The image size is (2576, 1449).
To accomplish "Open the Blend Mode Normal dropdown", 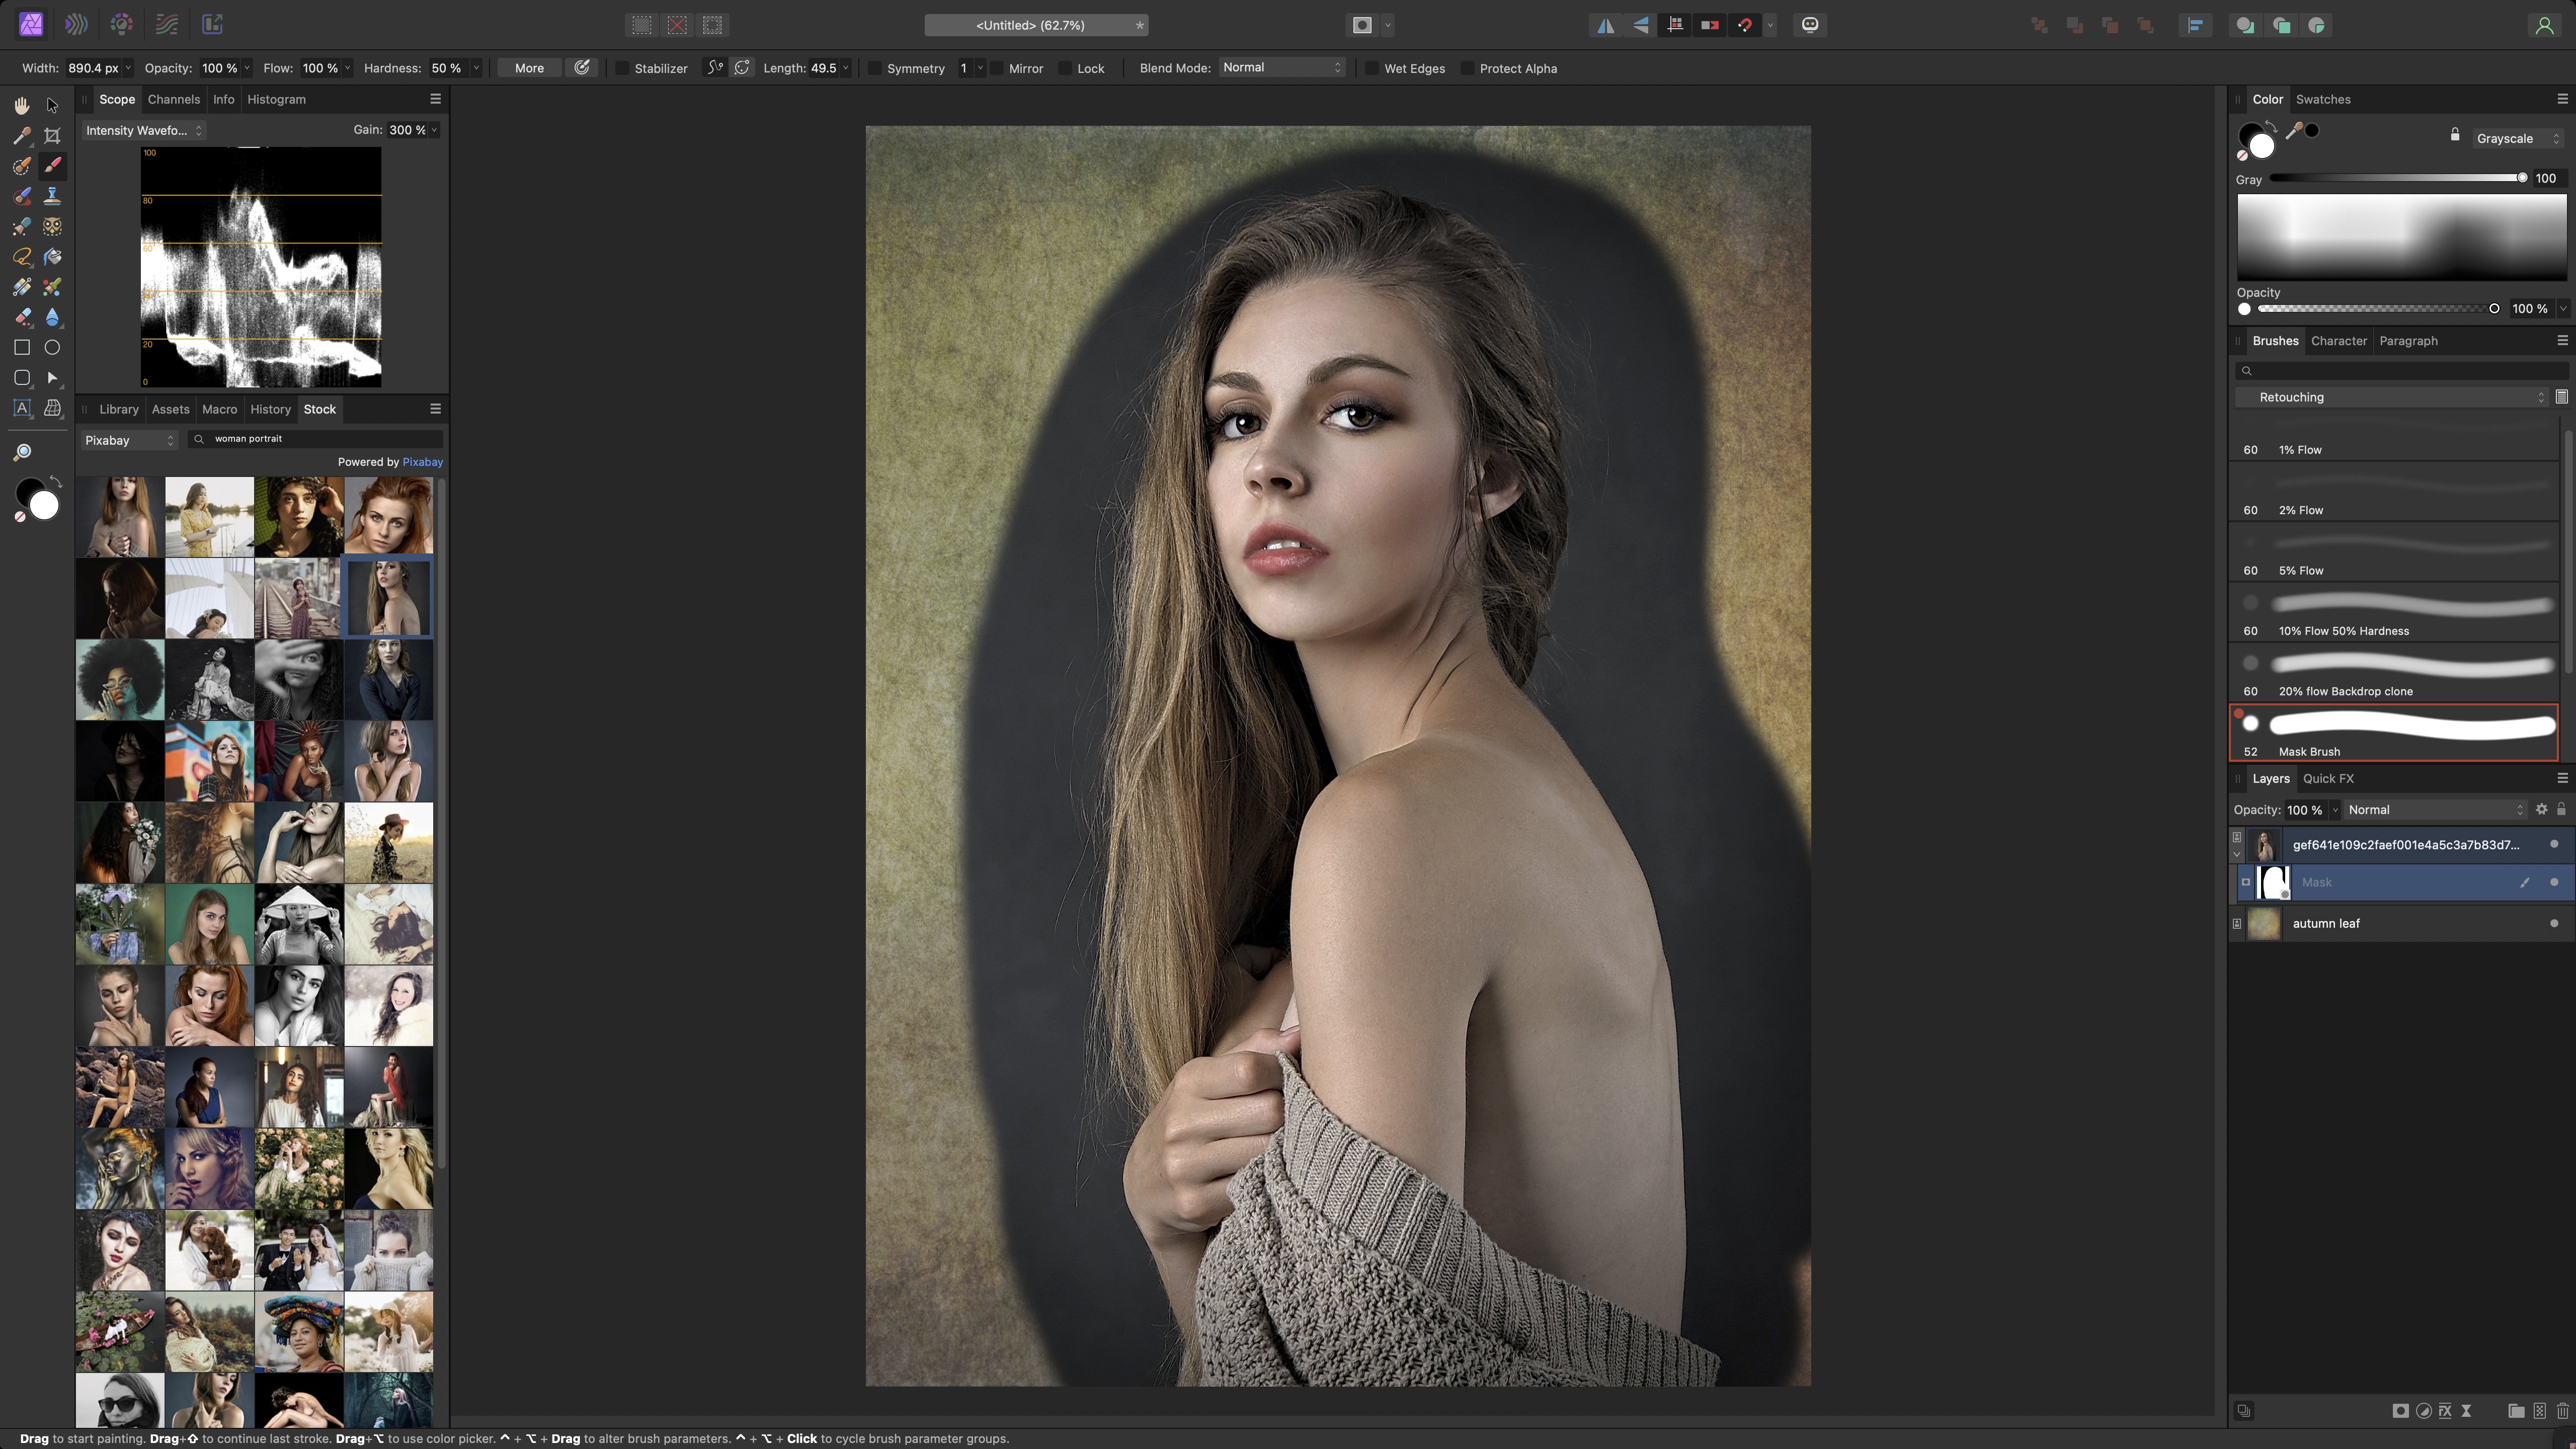I will 1282,67.
